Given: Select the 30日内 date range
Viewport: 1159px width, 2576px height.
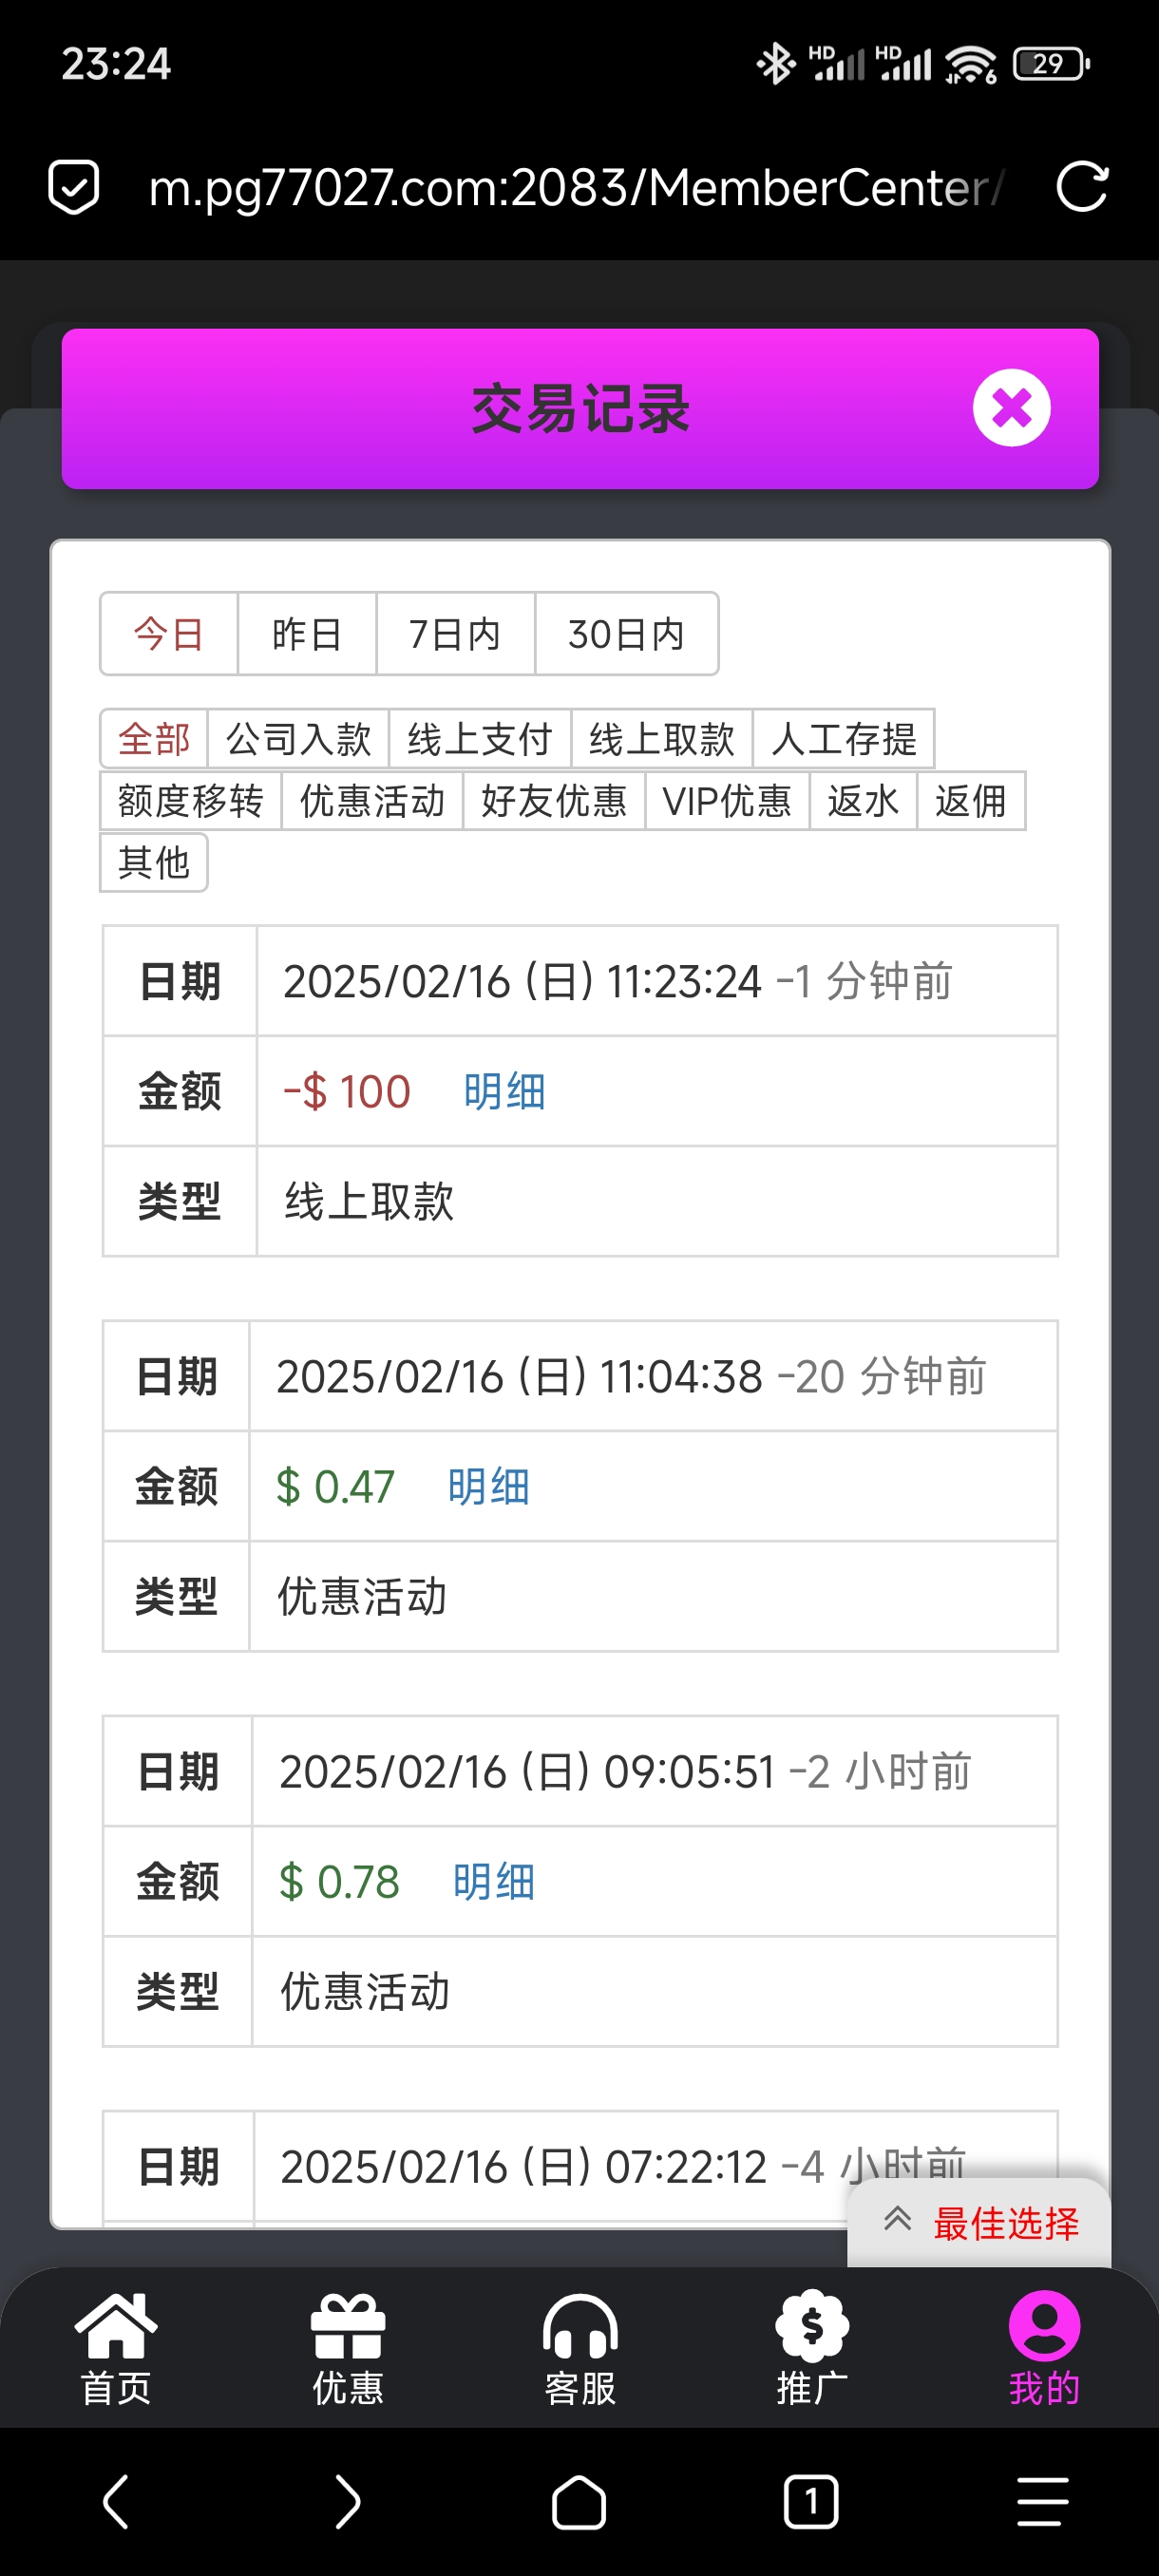Looking at the screenshot, I should (626, 634).
